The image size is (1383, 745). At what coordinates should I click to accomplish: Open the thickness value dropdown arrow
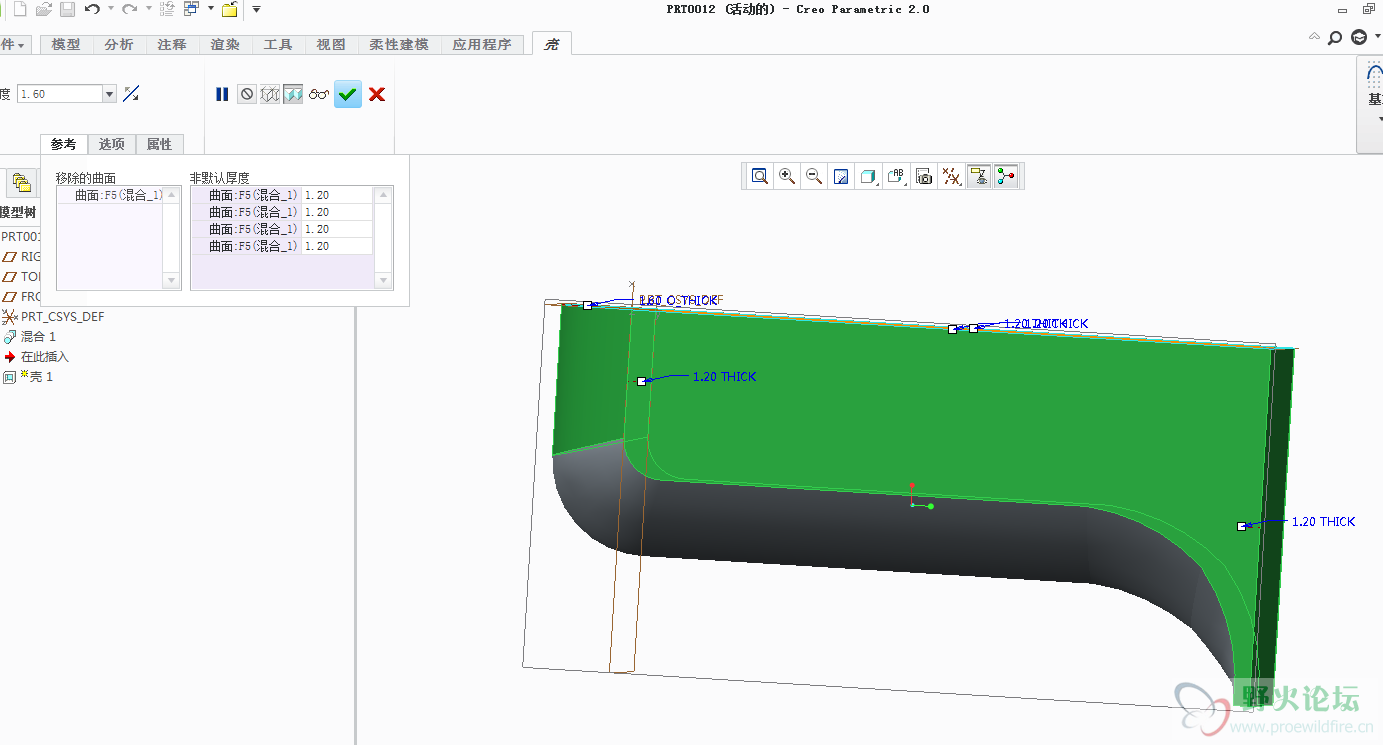(110, 94)
